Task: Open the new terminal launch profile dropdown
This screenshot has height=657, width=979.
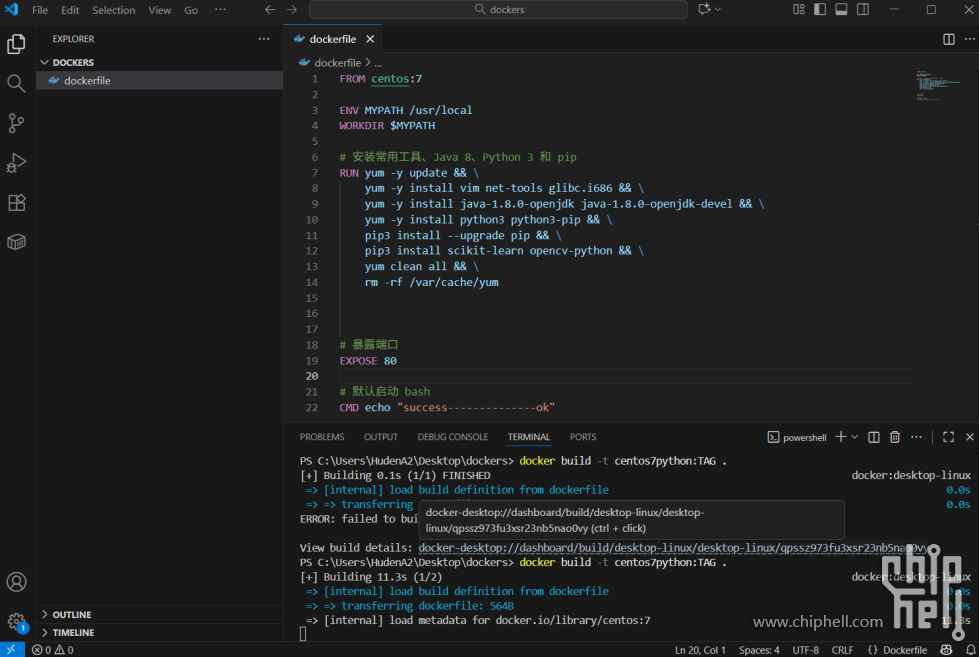Action: pyautogui.click(x=855, y=437)
